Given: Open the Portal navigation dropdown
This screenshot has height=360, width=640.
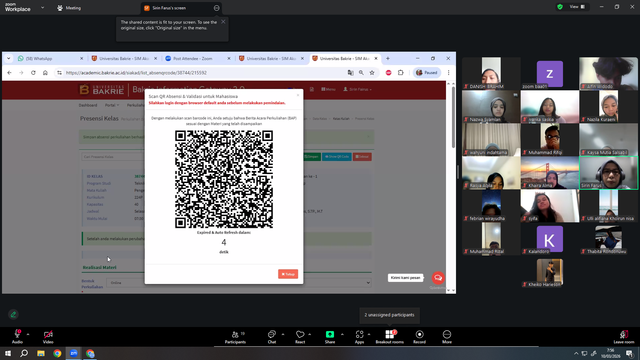Looking at the screenshot, I should (111, 105).
